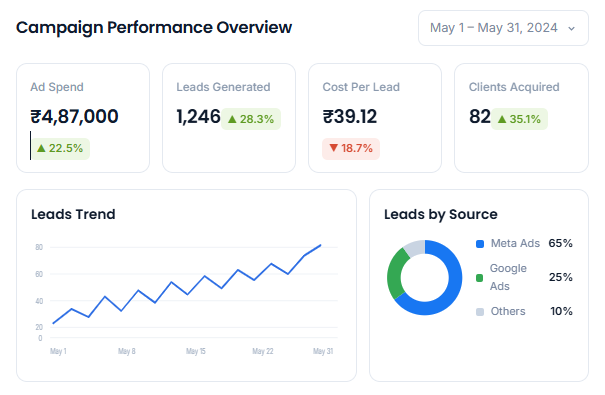Screen dimensions: 605x395
Task: Click the Cost Per Lead card label
Action: pyautogui.click(x=361, y=87)
